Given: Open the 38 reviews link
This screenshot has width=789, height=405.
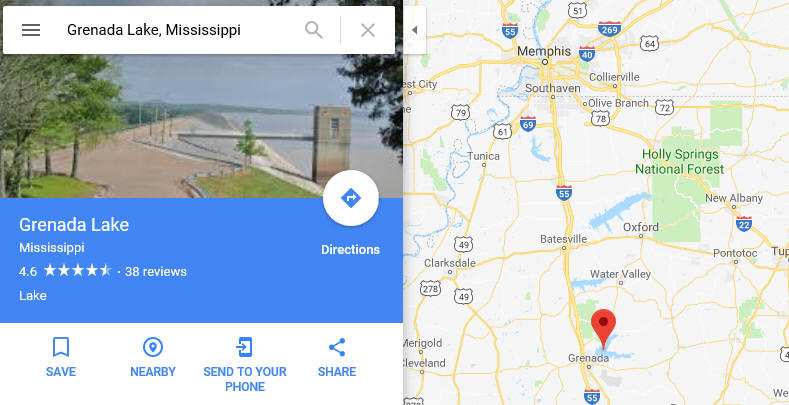Looking at the screenshot, I should [155, 272].
